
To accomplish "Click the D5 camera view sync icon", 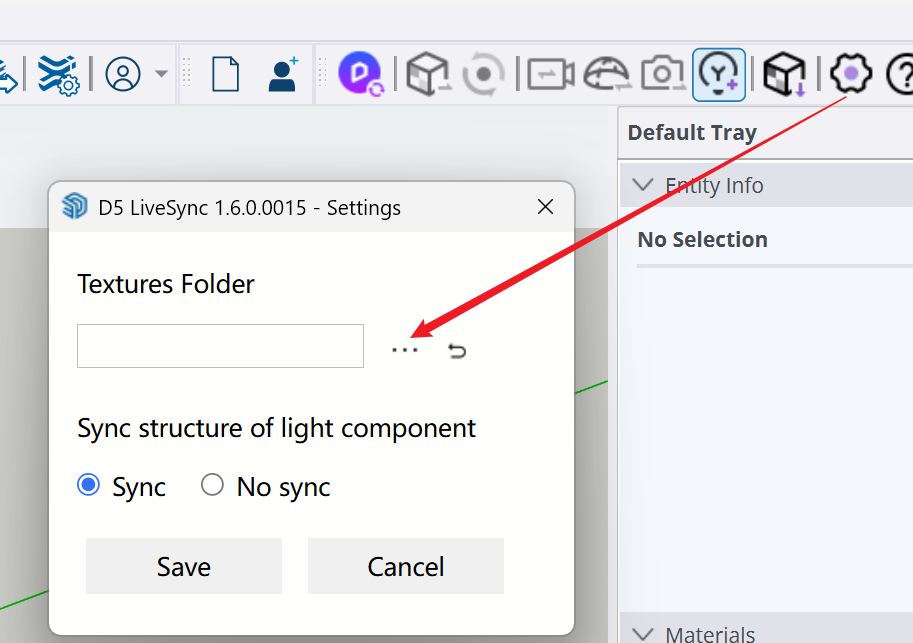I will [x=550, y=74].
